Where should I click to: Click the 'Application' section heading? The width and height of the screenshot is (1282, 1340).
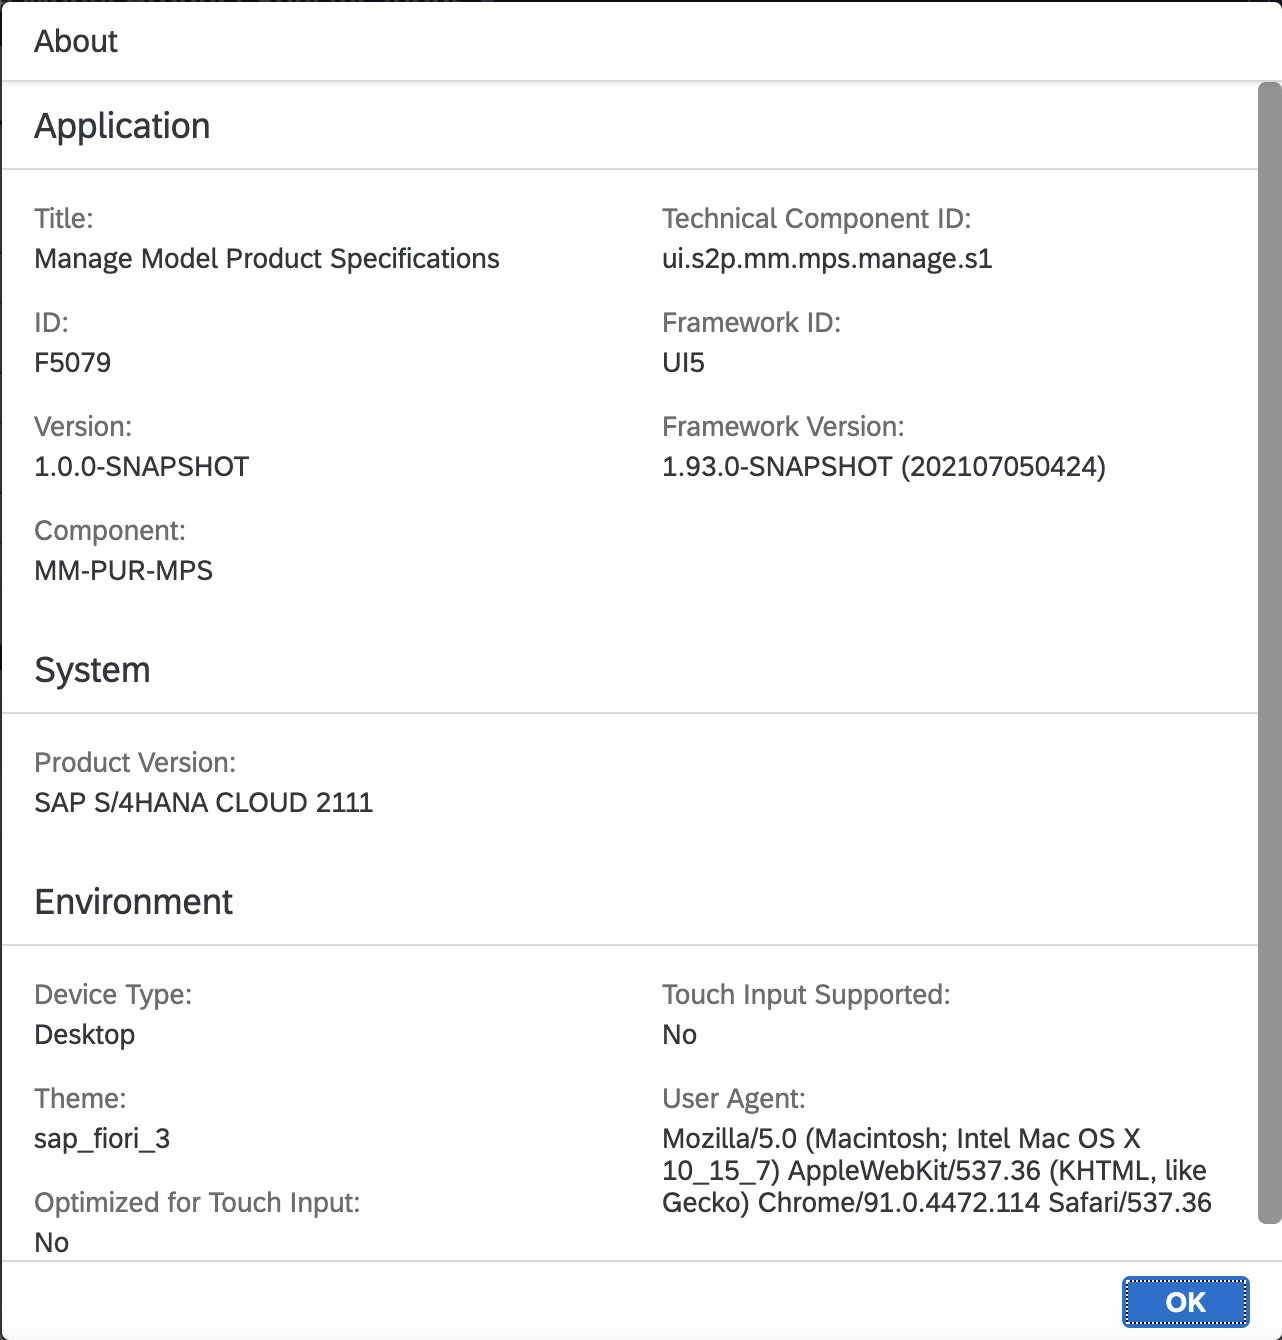click(122, 126)
